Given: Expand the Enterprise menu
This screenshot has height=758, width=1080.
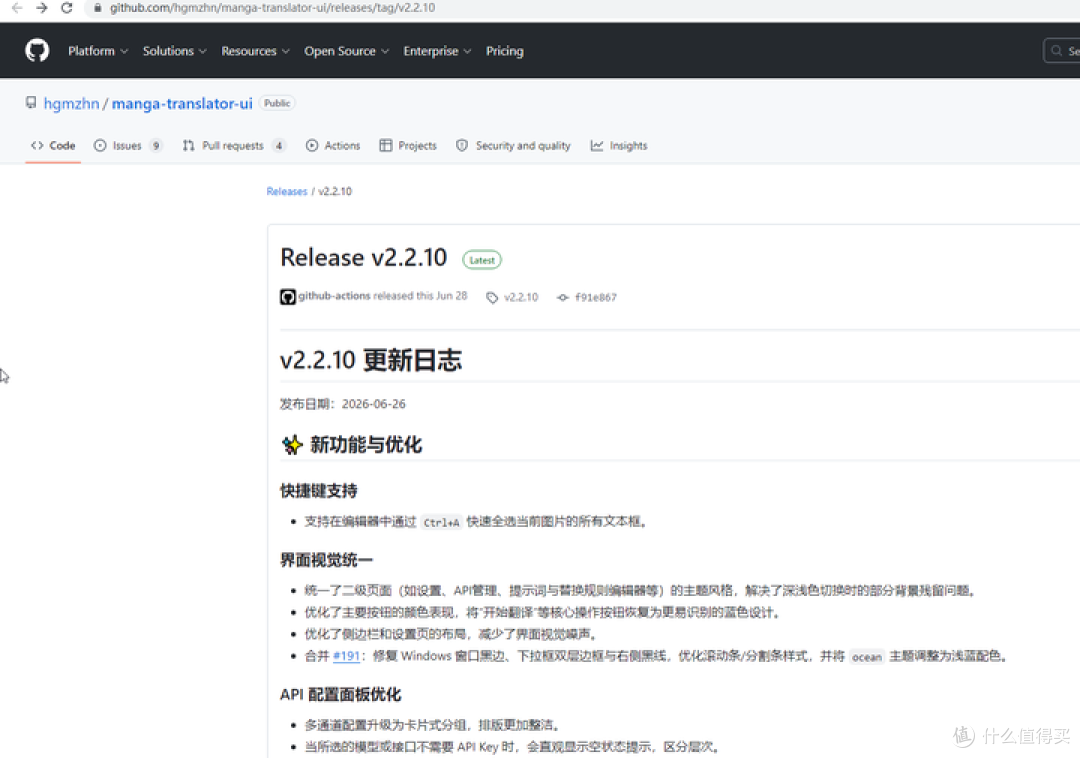Looking at the screenshot, I should [437, 51].
